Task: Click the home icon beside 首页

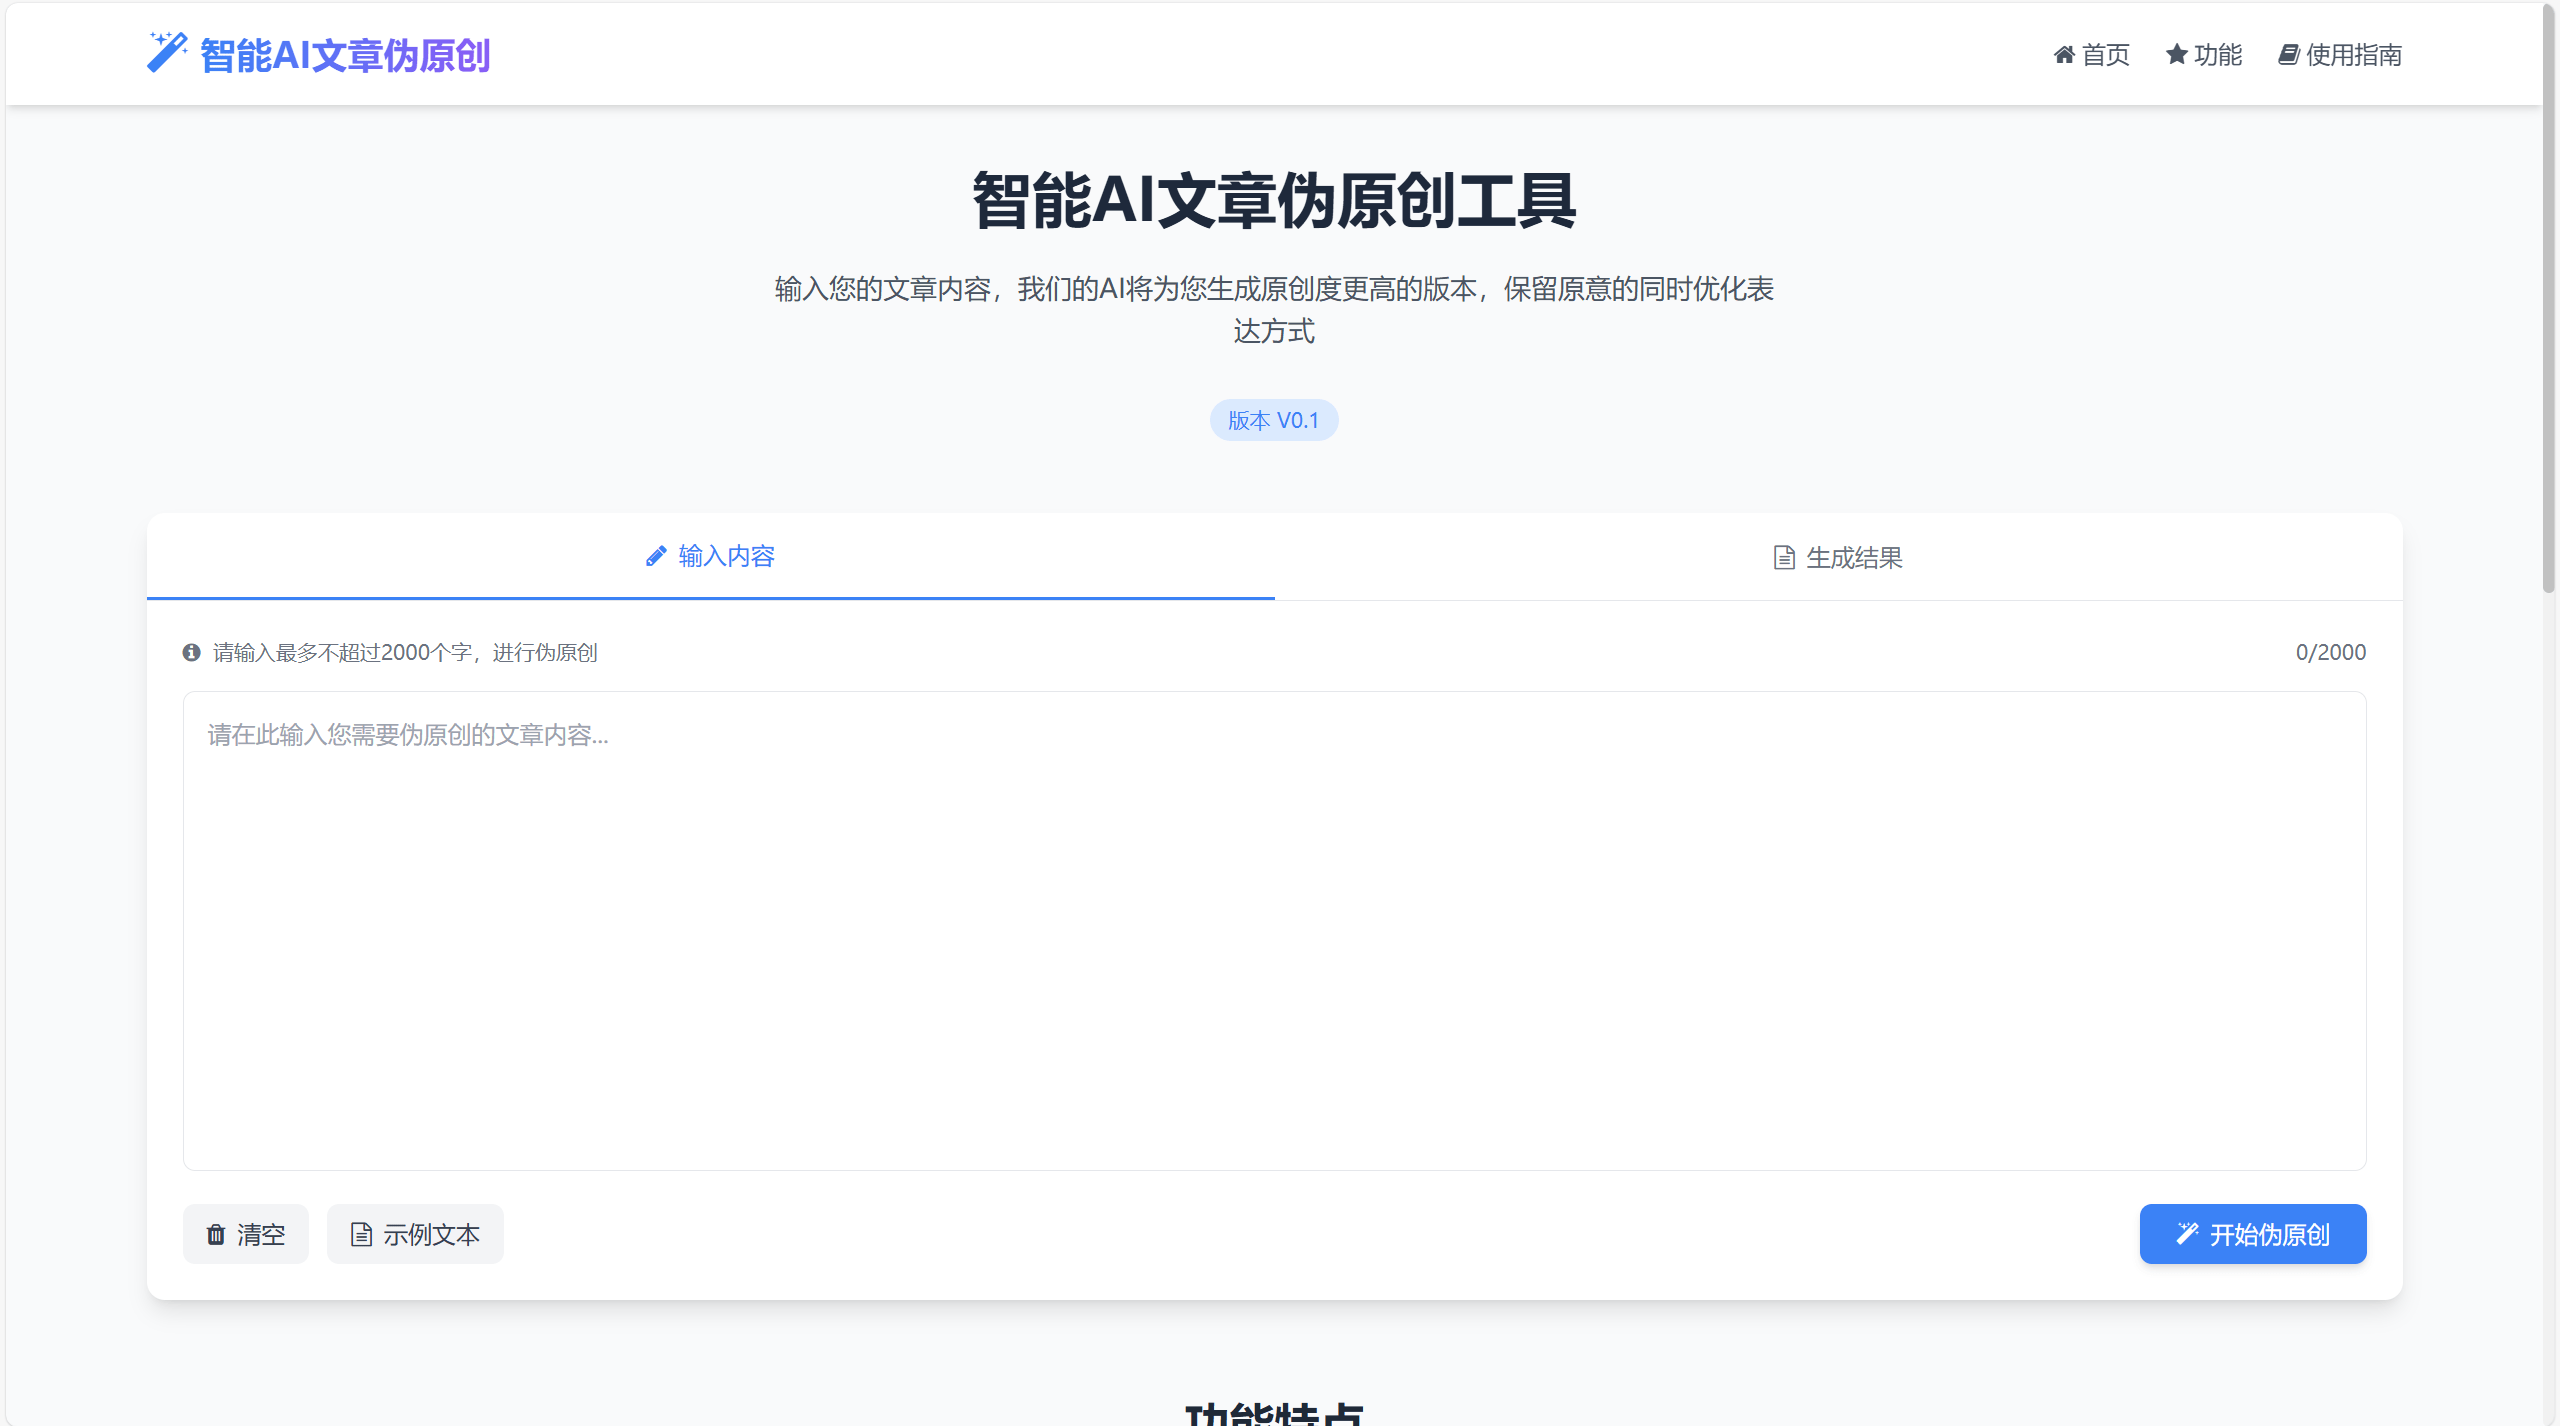Action: pyautogui.click(x=2066, y=55)
